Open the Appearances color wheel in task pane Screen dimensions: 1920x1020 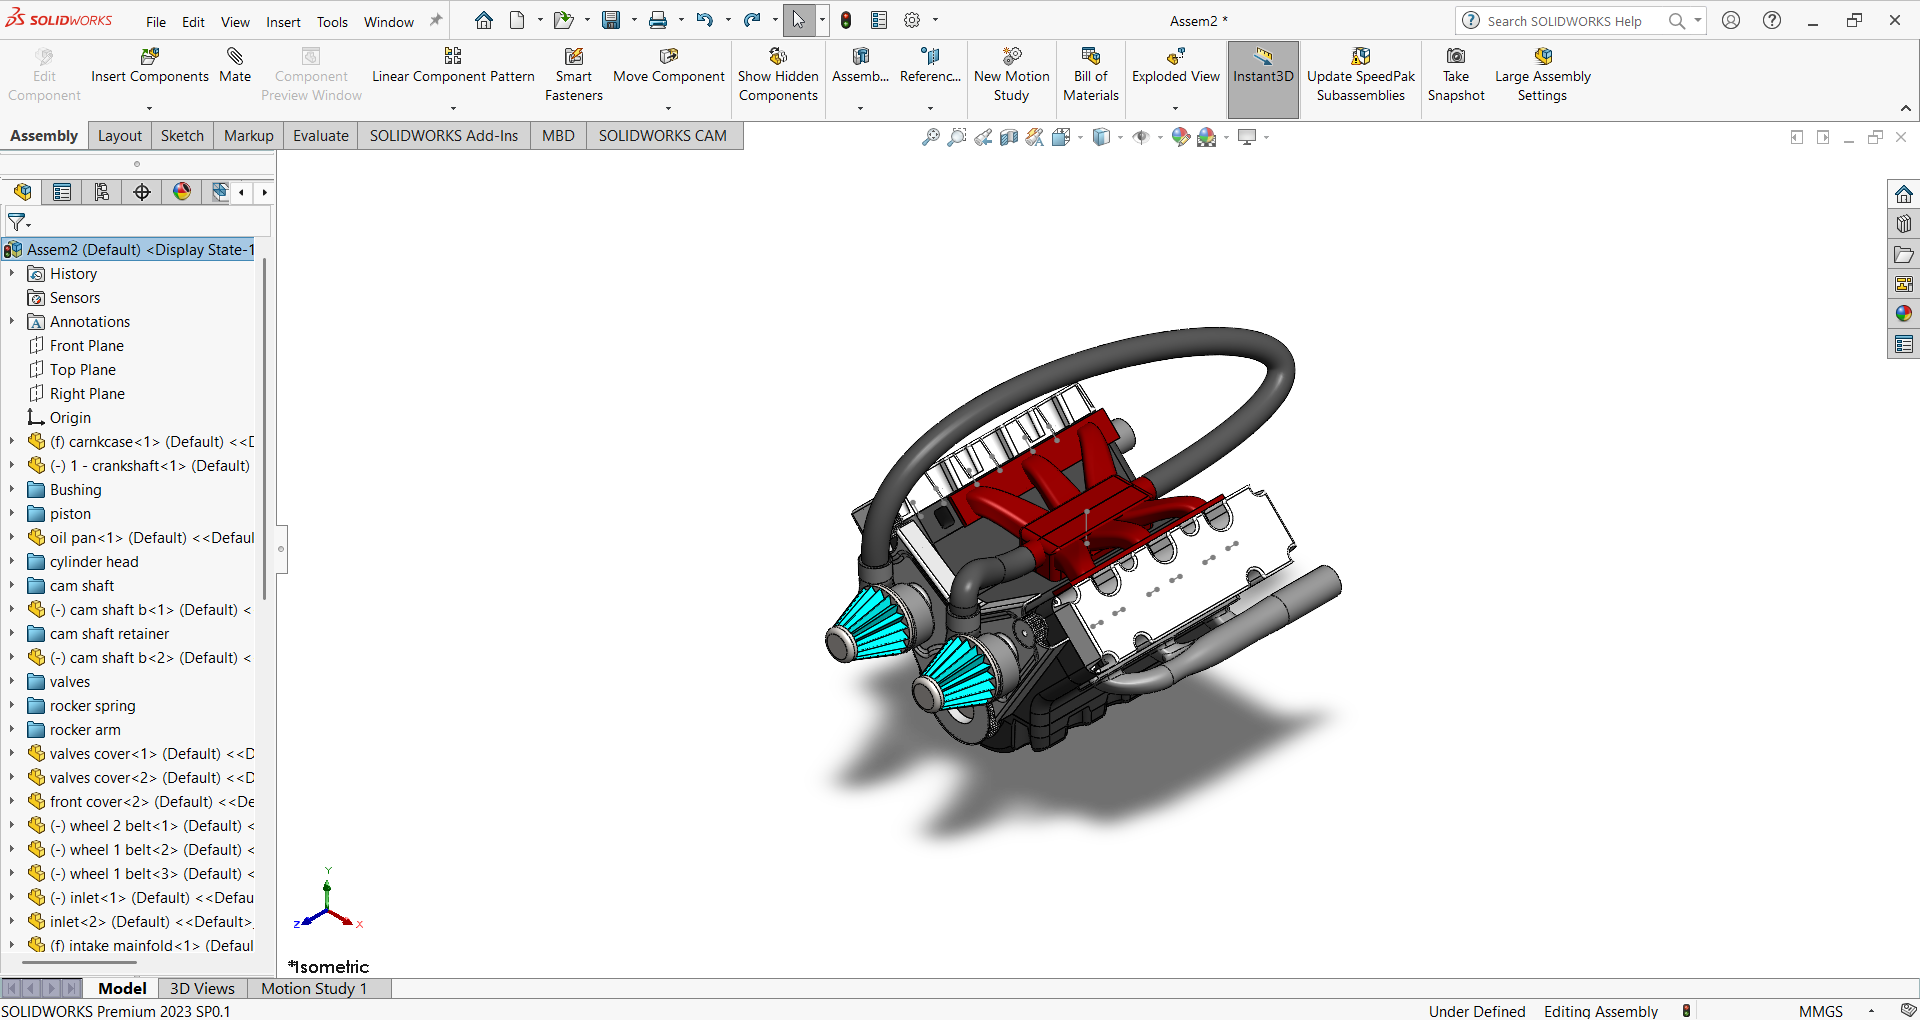(1903, 314)
